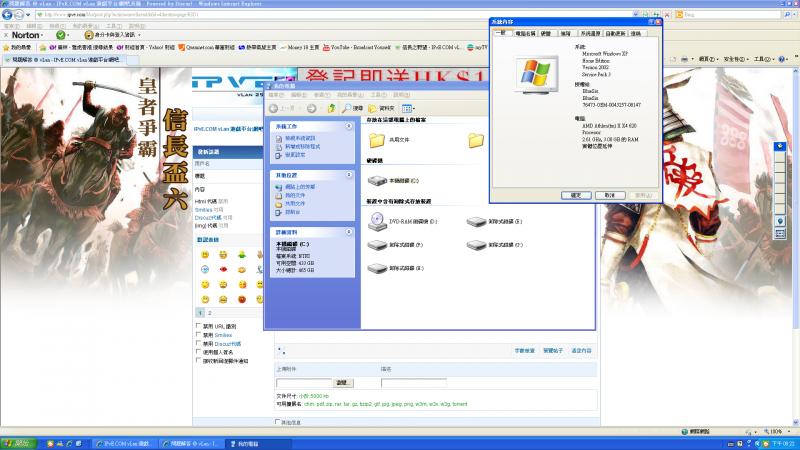This screenshot has height=450, width=800.
Task: Click the Search icon in Explorer toolbar
Action: [345, 108]
